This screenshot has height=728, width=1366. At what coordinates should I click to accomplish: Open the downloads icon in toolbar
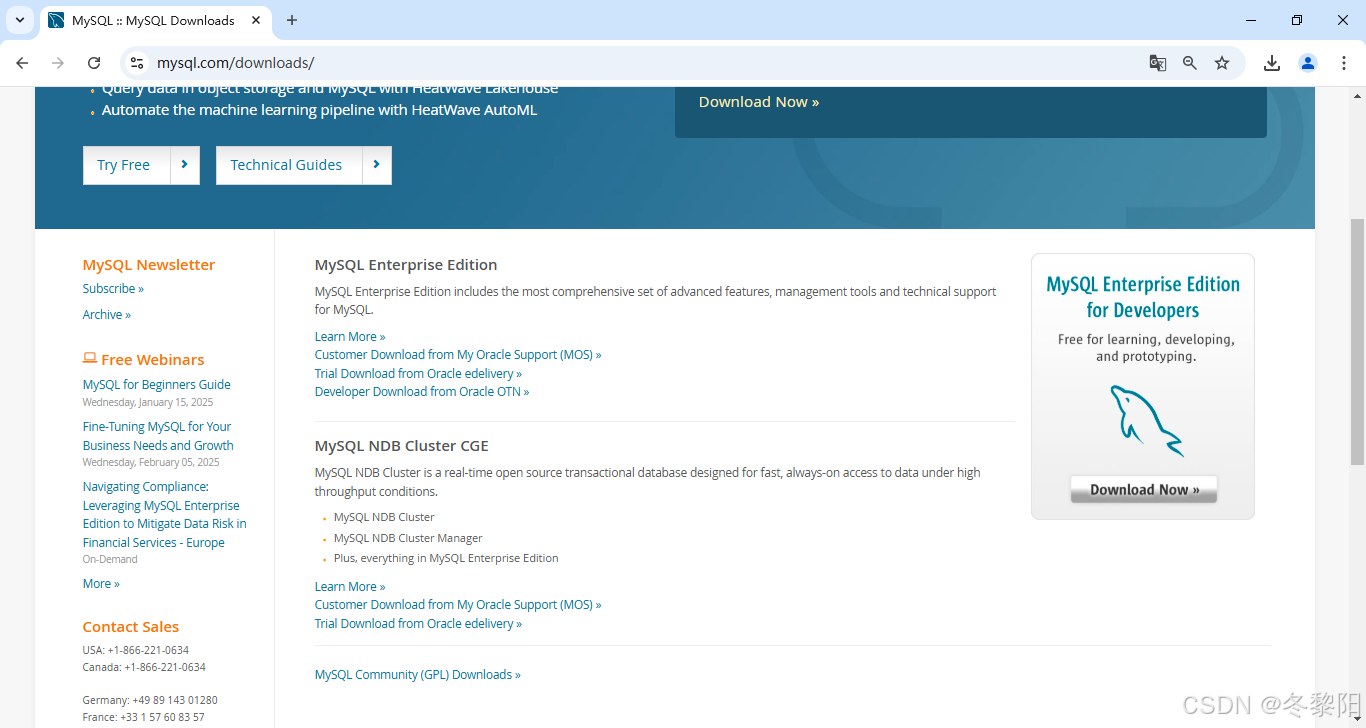click(1272, 63)
